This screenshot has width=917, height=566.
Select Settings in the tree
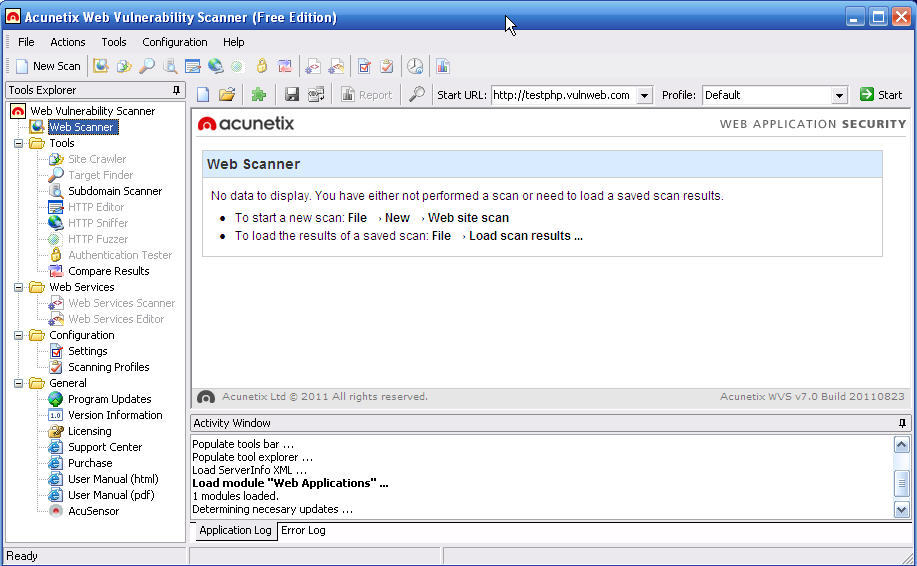point(87,351)
